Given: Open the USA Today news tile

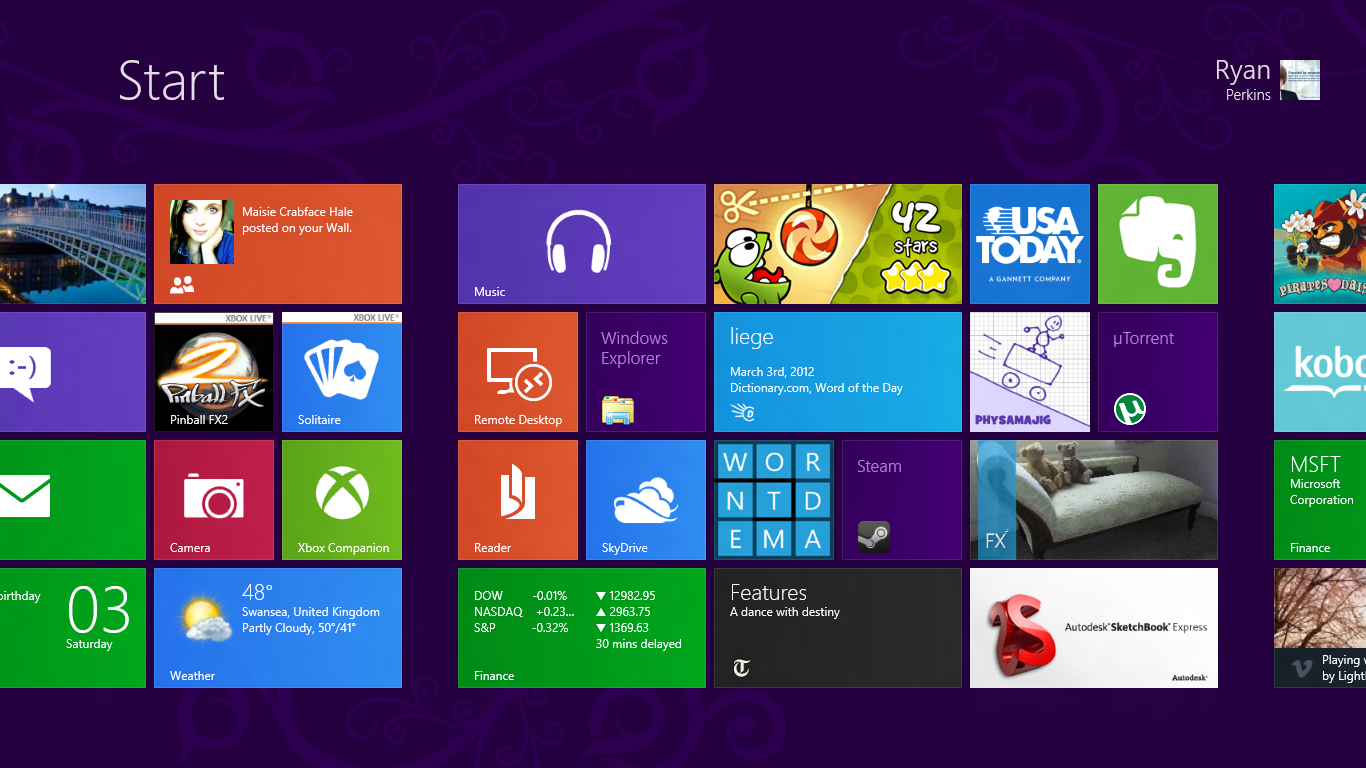Looking at the screenshot, I should coord(1030,244).
